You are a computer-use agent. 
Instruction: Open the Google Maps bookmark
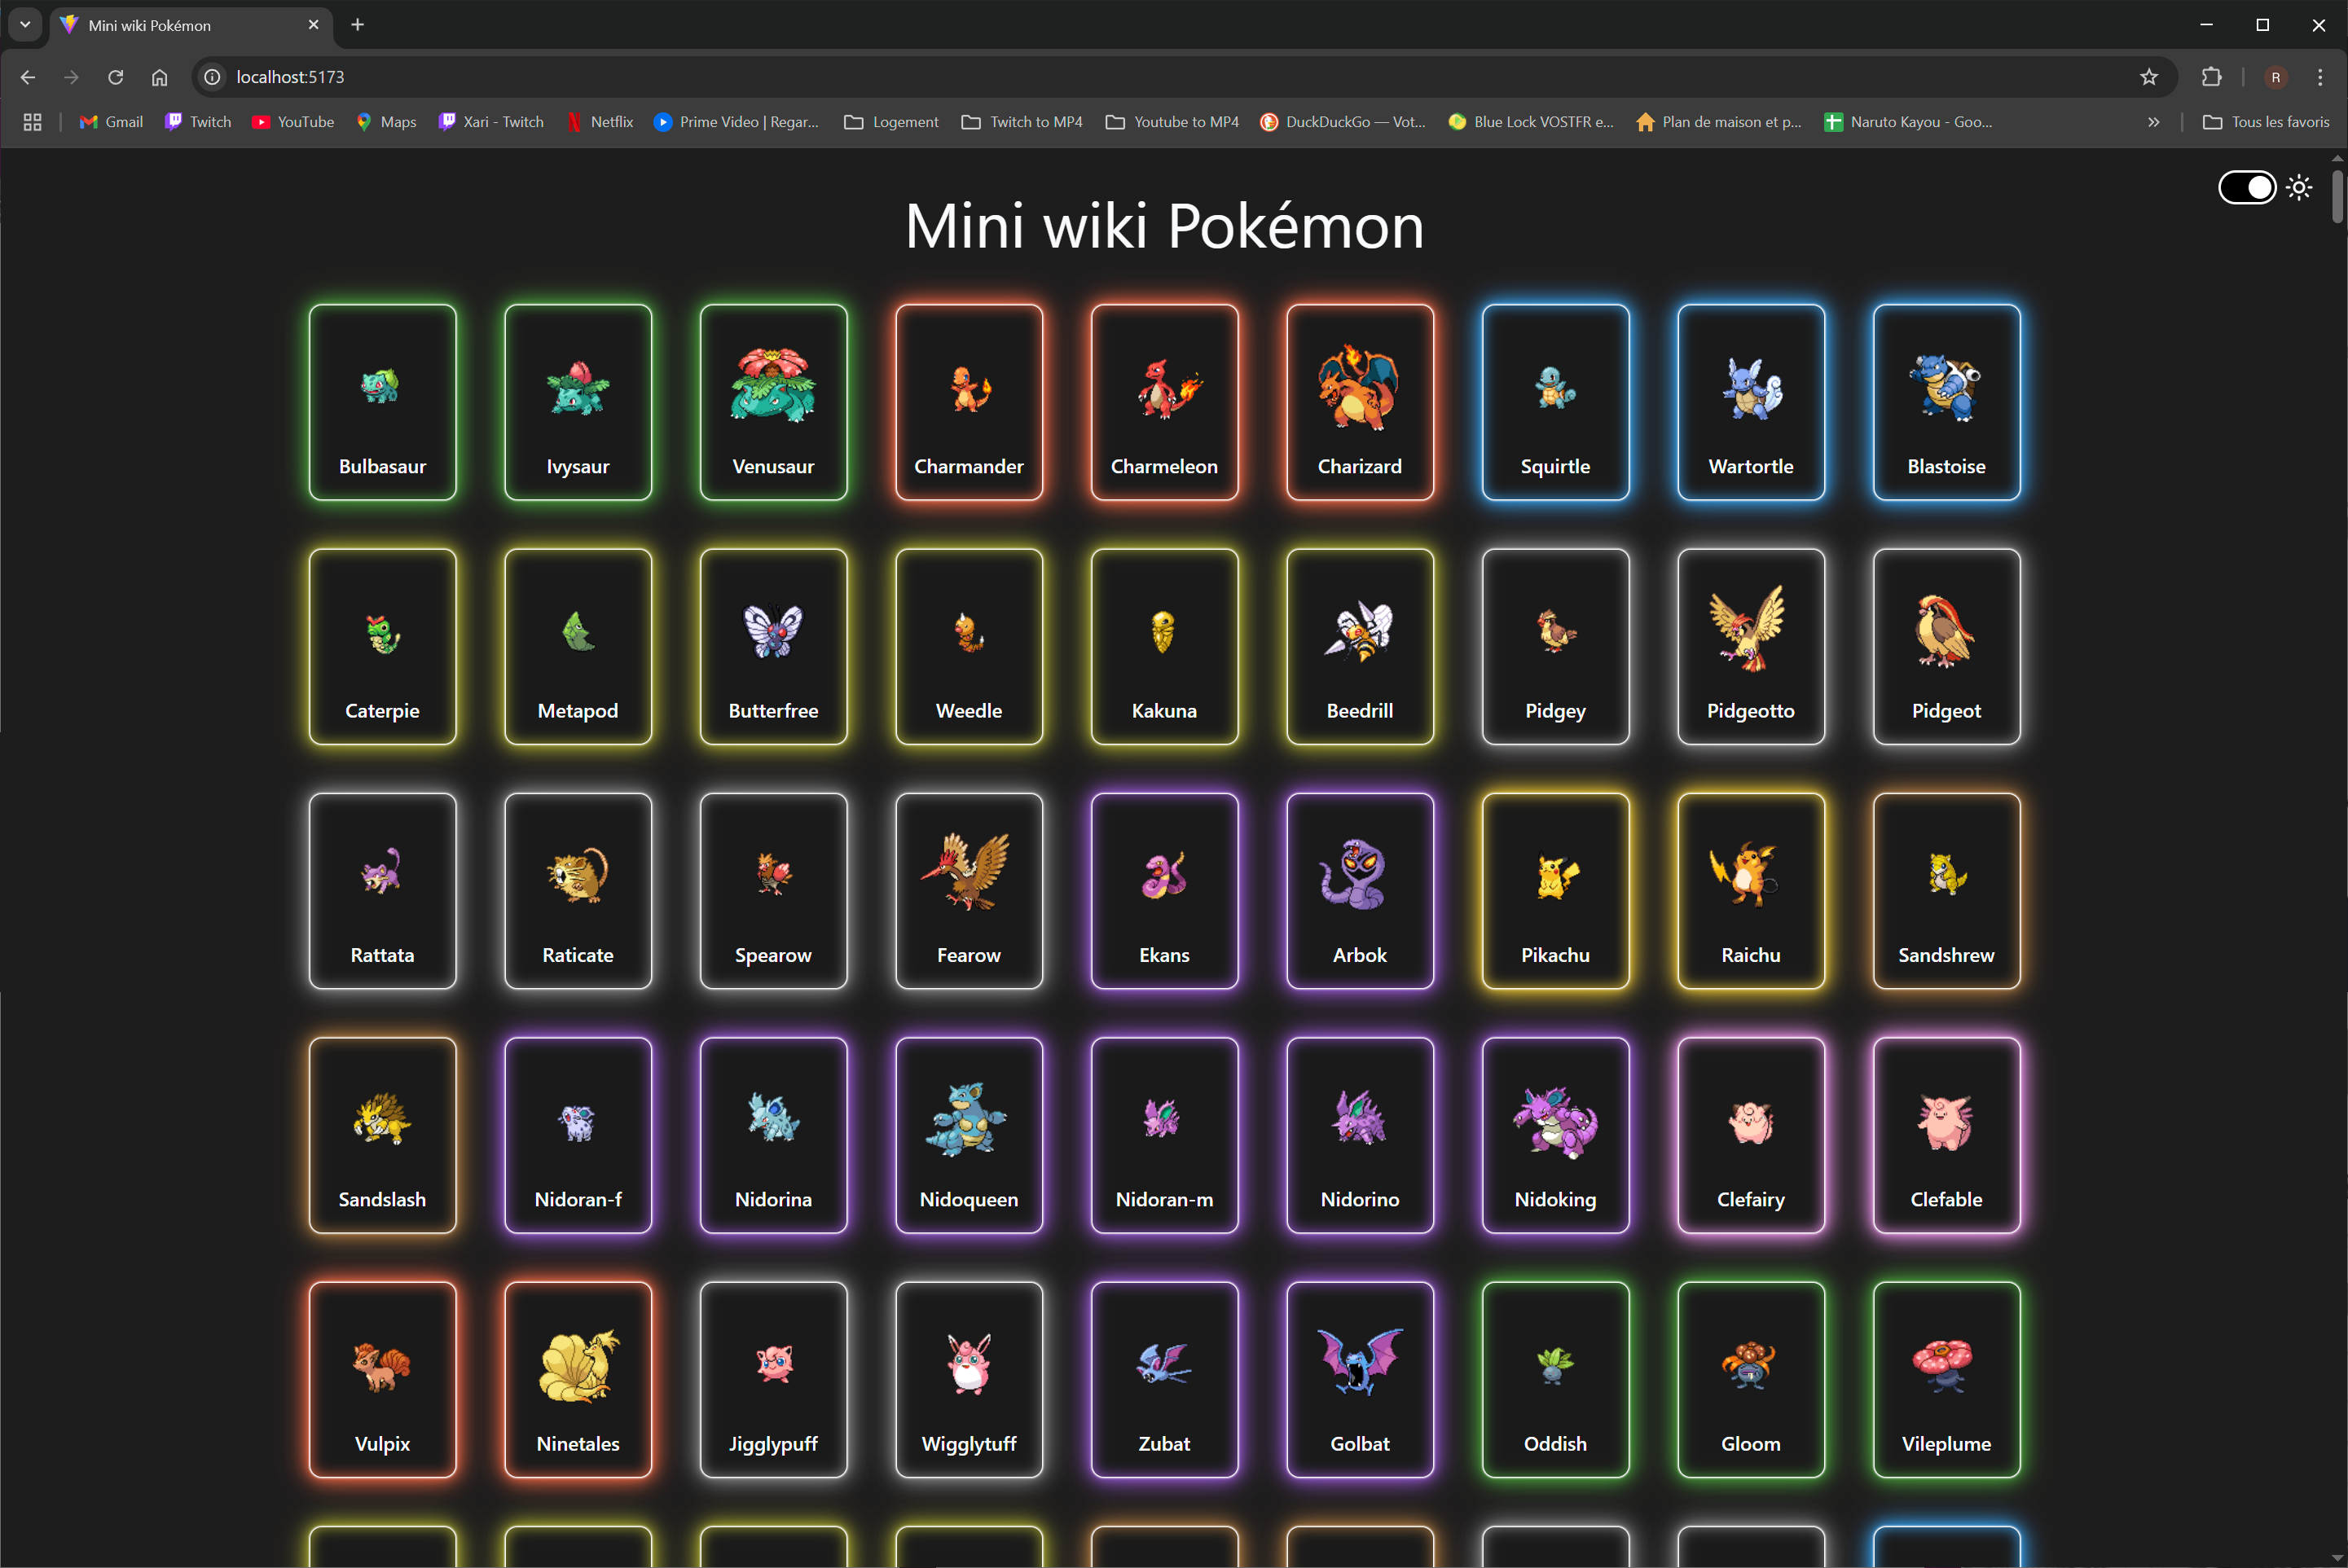386,121
